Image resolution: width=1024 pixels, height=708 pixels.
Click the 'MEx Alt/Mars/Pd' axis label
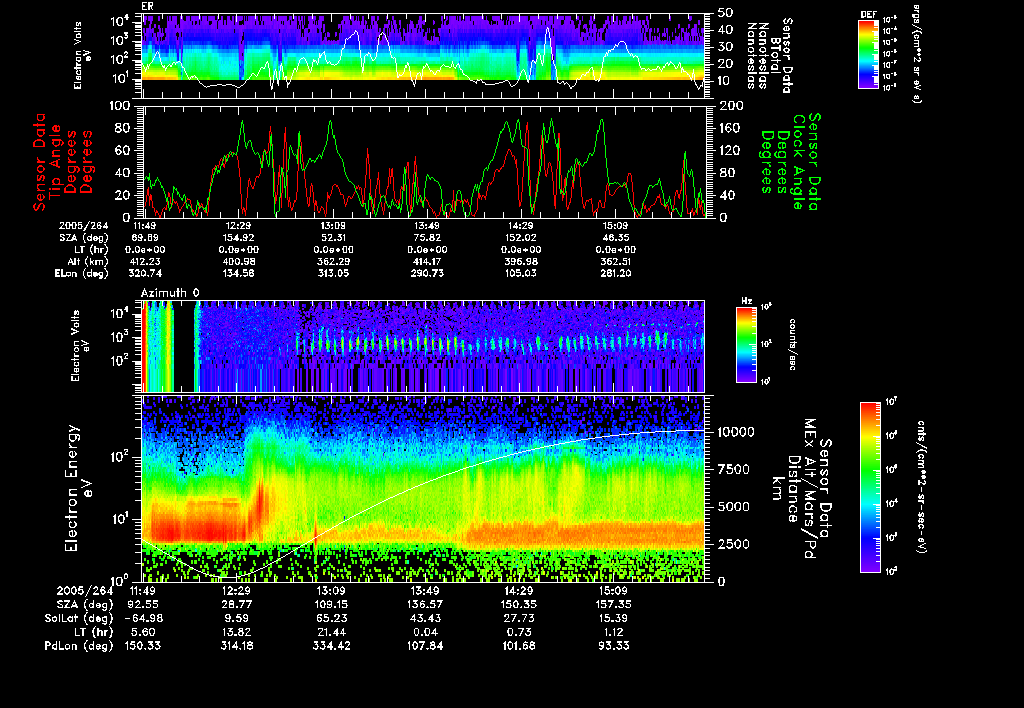809,489
